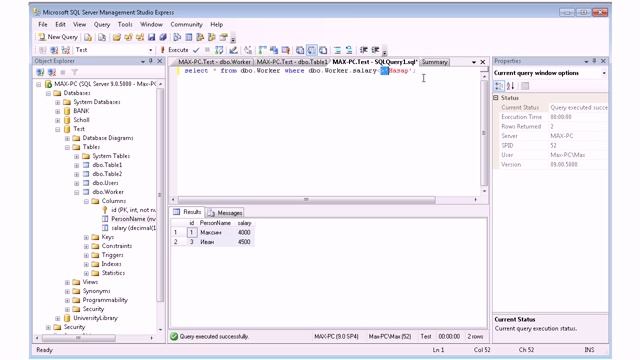Open the Tools menu
The width and height of the screenshot is (640, 360).
tap(125, 24)
